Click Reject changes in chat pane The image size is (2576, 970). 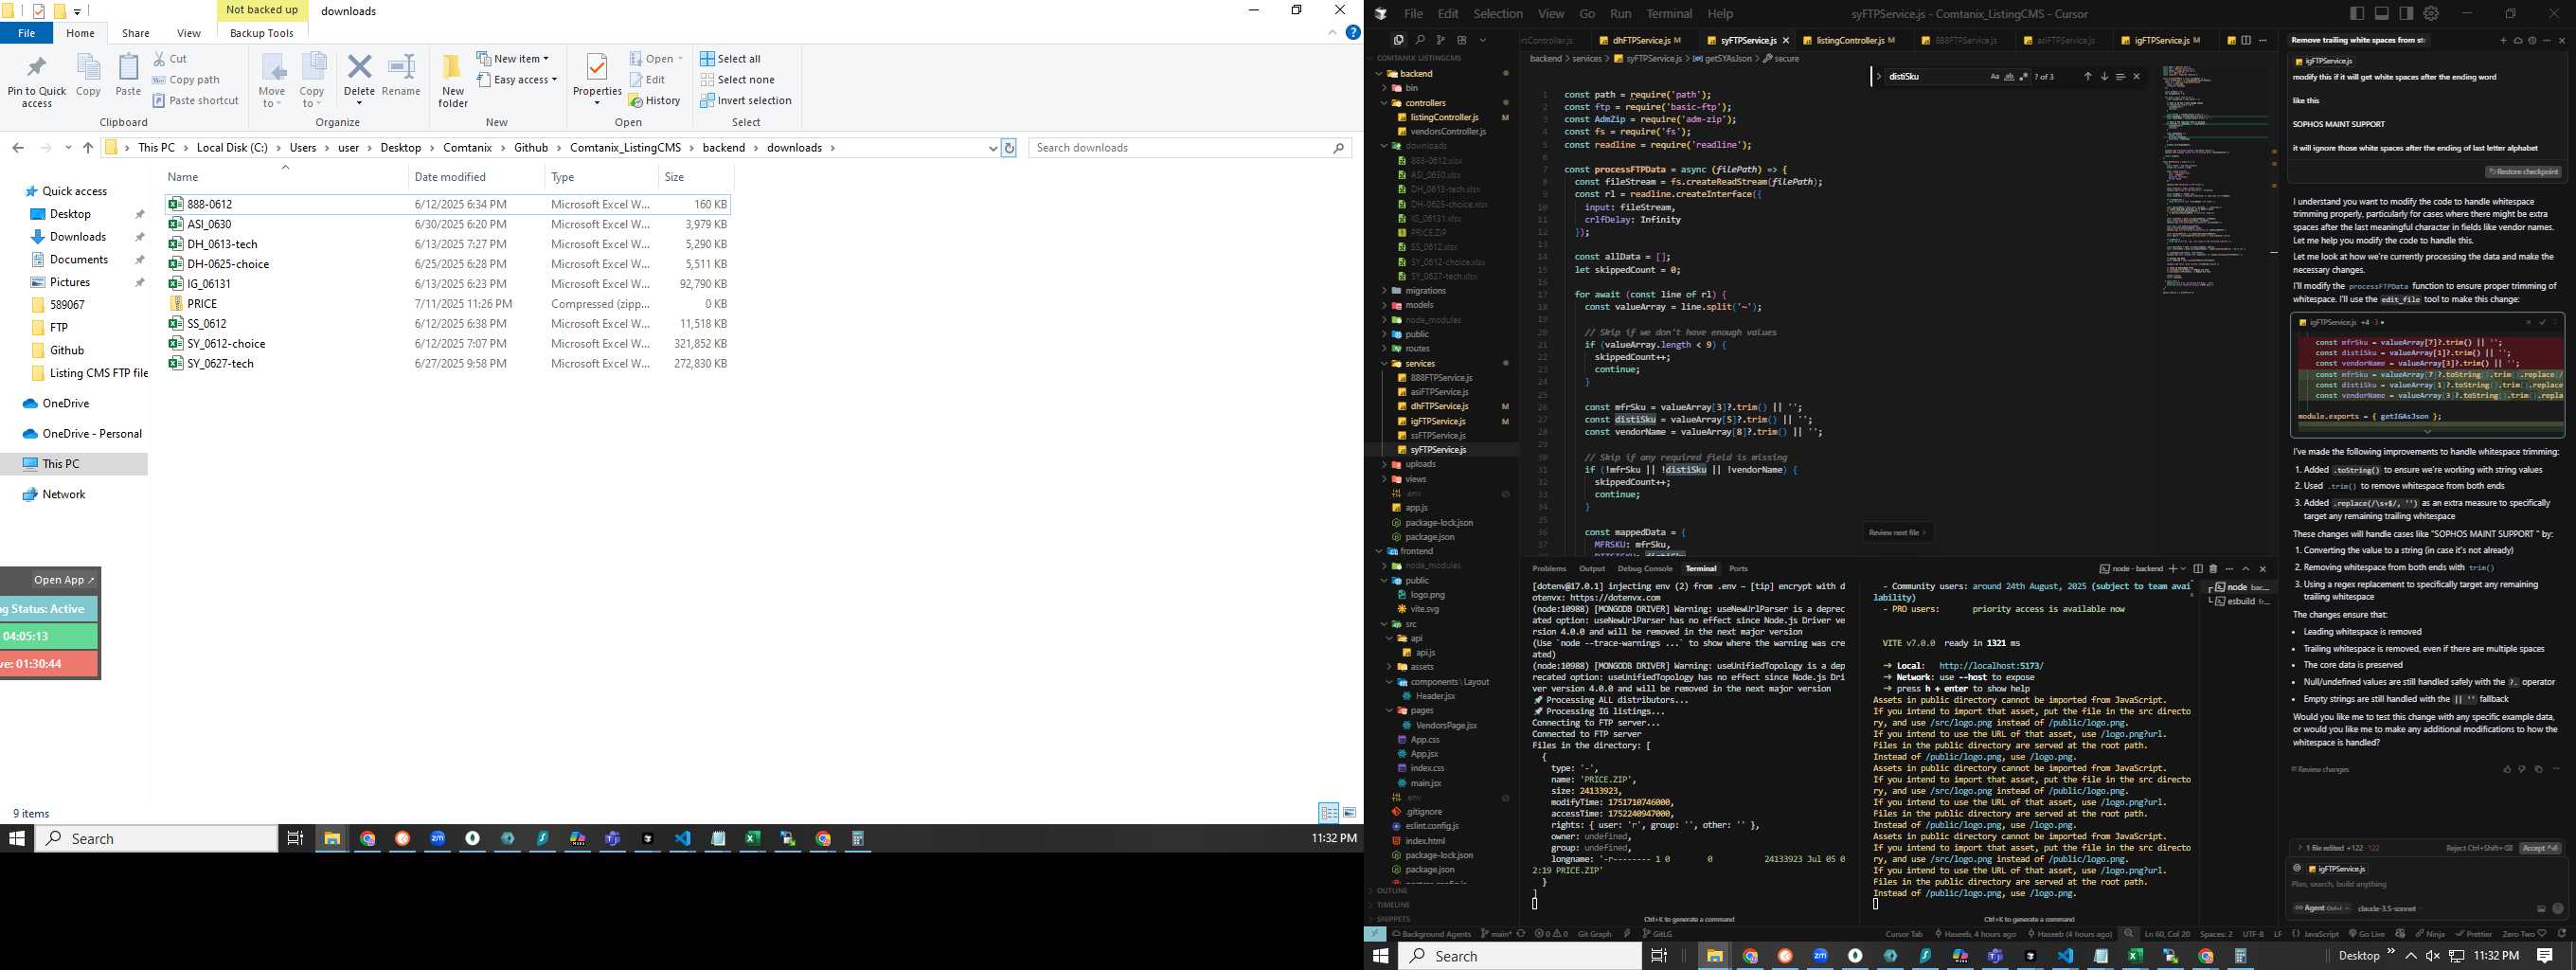point(2479,848)
